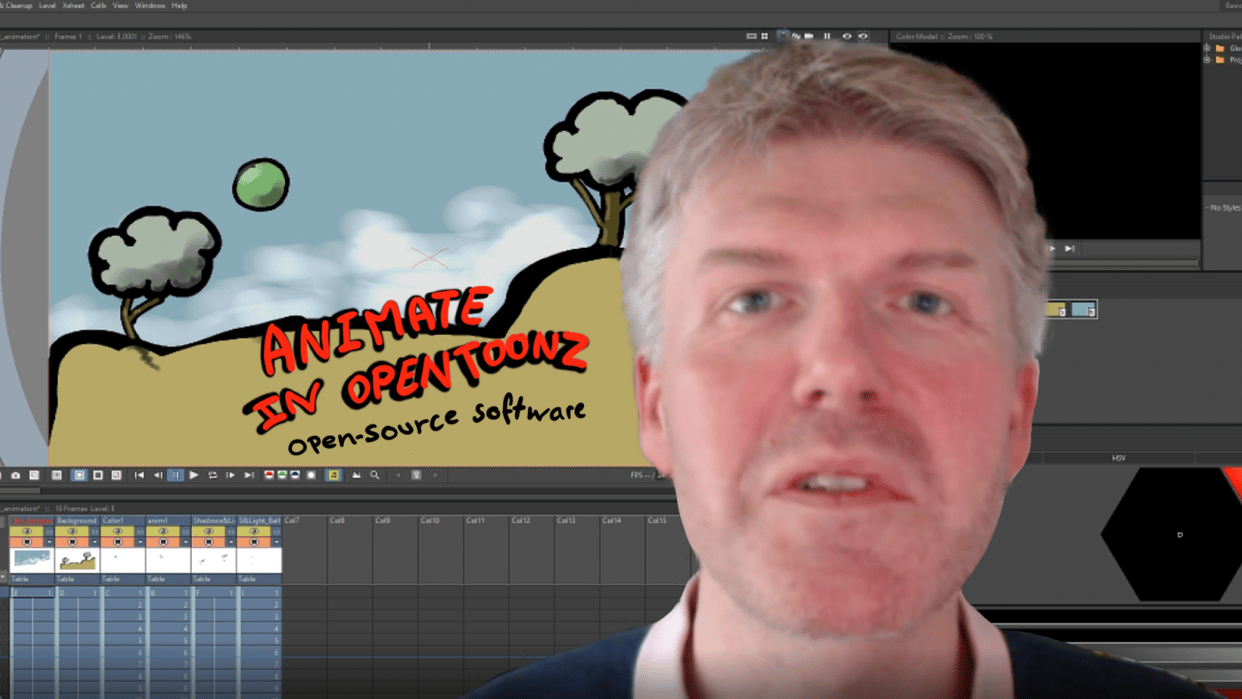This screenshot has width=1242, height=699.
Task: Expand first folder in Studio Palette tree
Action: click(1207, 48)
